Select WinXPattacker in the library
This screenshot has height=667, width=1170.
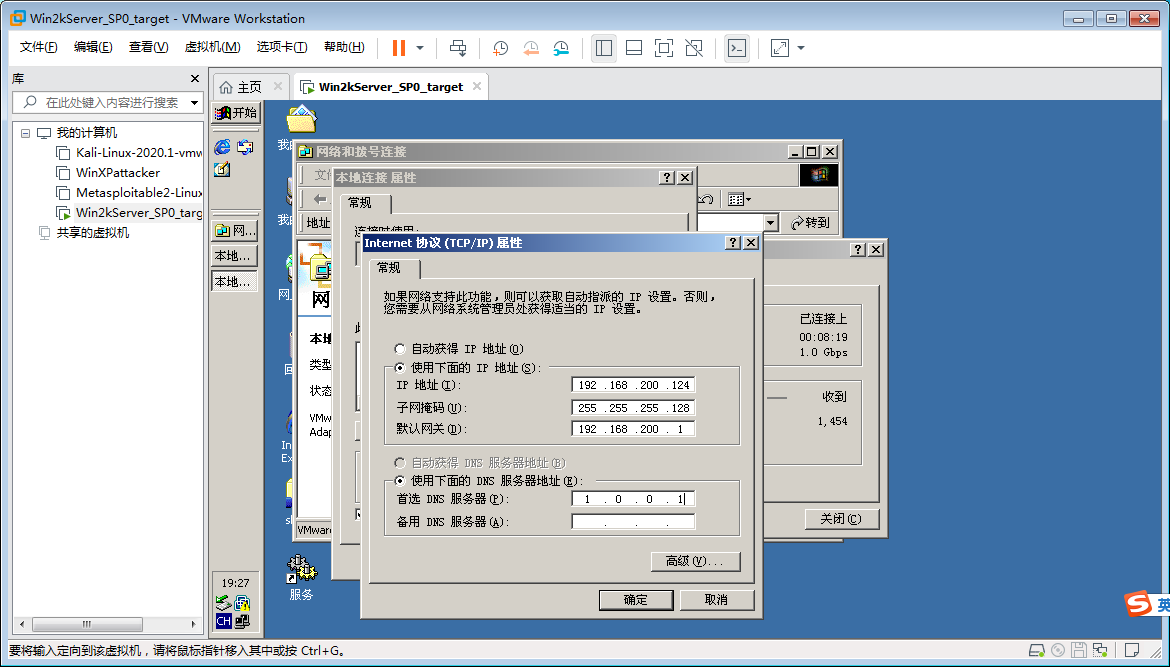click(108, 172)
